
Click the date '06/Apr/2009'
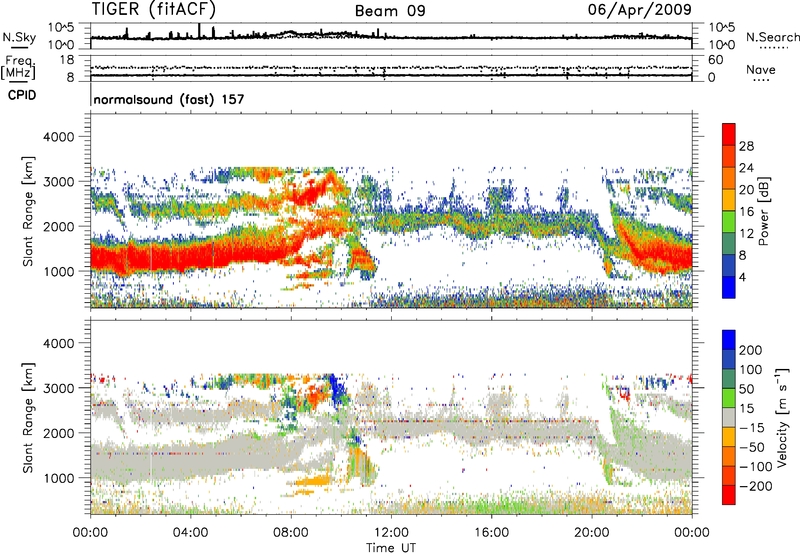click(x=639, y=9)
